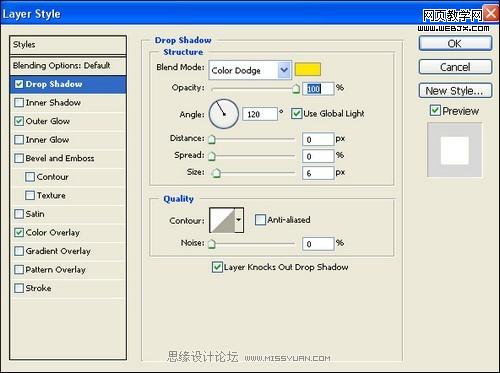Click the Angle value field
Image resolution: width=500 pixels, height=373 pixels.
point(260,114)
